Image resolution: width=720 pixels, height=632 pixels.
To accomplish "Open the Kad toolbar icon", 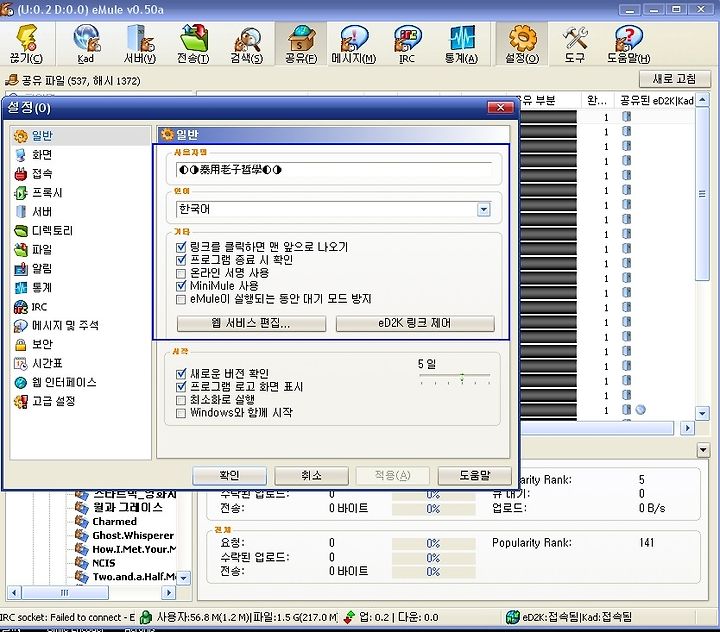I will coord(86,44).
